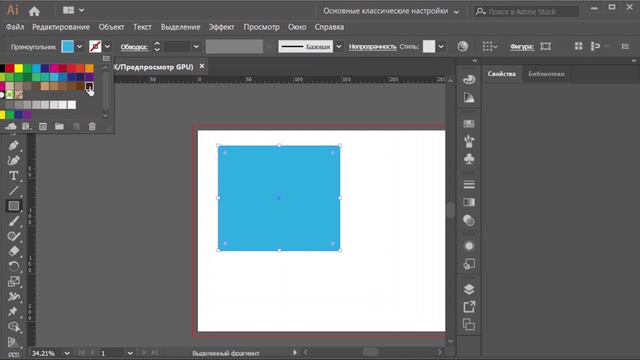Open the Graphic Styles panel icon
The width and height of the screenshot is (640, 360).
click(x=469, y=264)
